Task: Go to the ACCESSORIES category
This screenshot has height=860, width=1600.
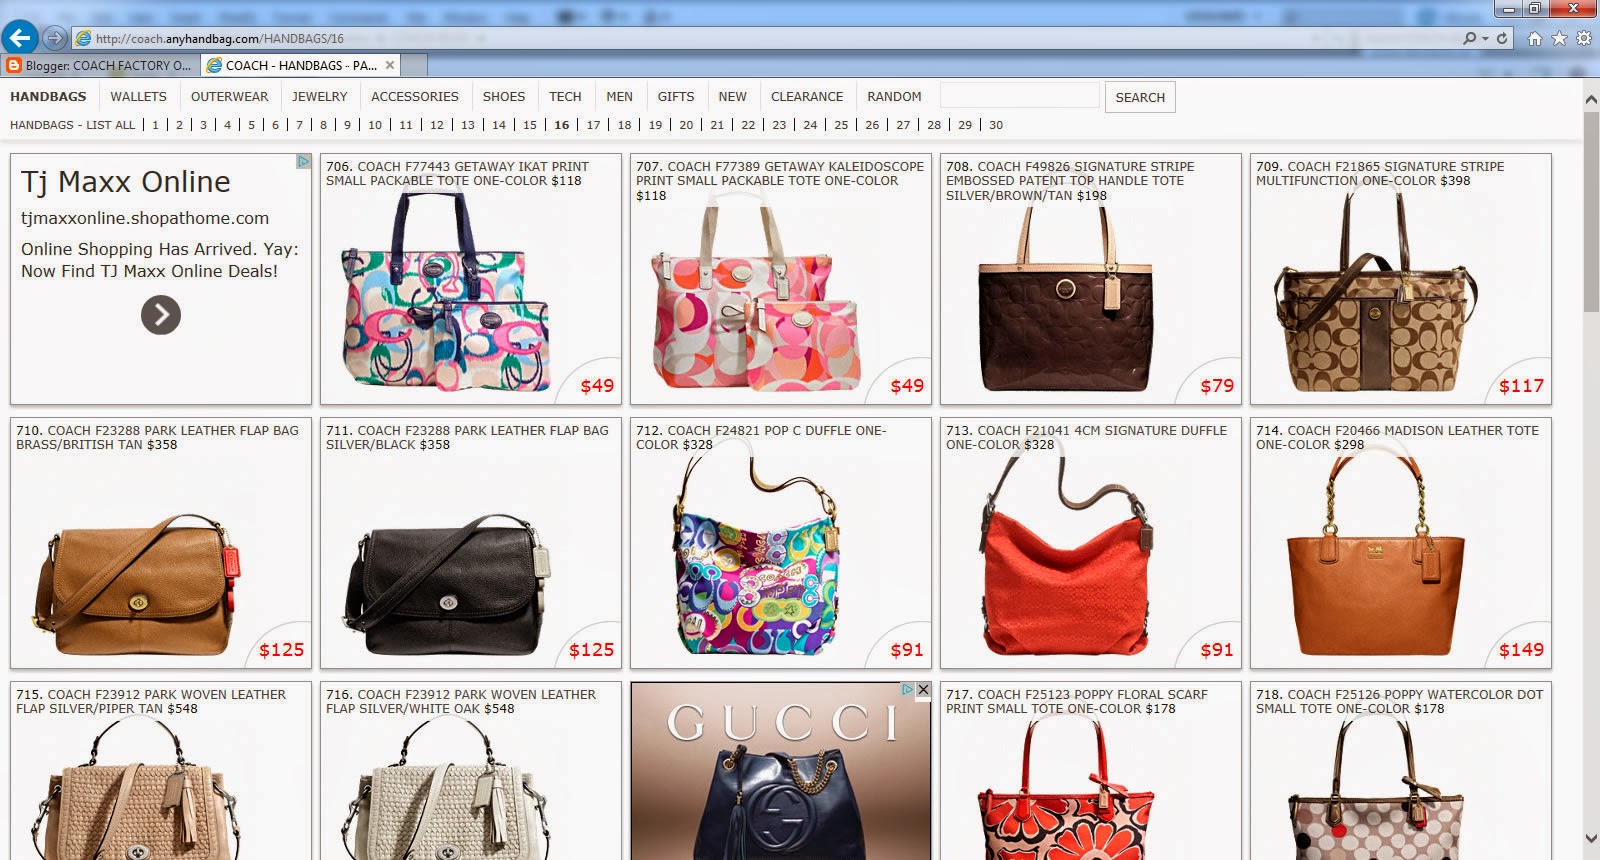Action: click(414, 96)
